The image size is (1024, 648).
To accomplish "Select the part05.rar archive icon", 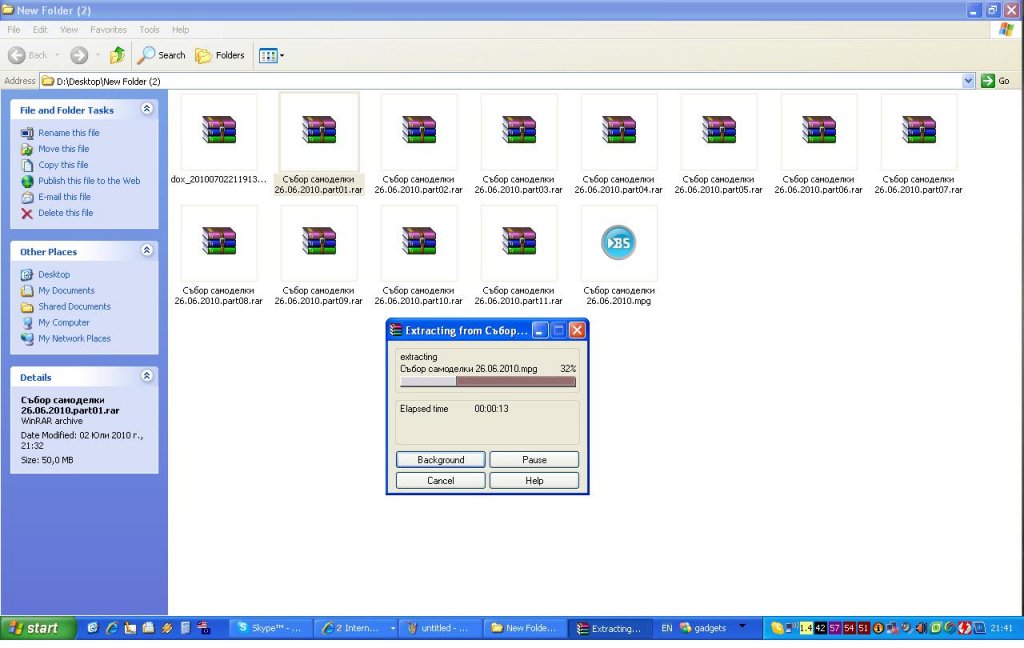I will [x=719, y=131].
